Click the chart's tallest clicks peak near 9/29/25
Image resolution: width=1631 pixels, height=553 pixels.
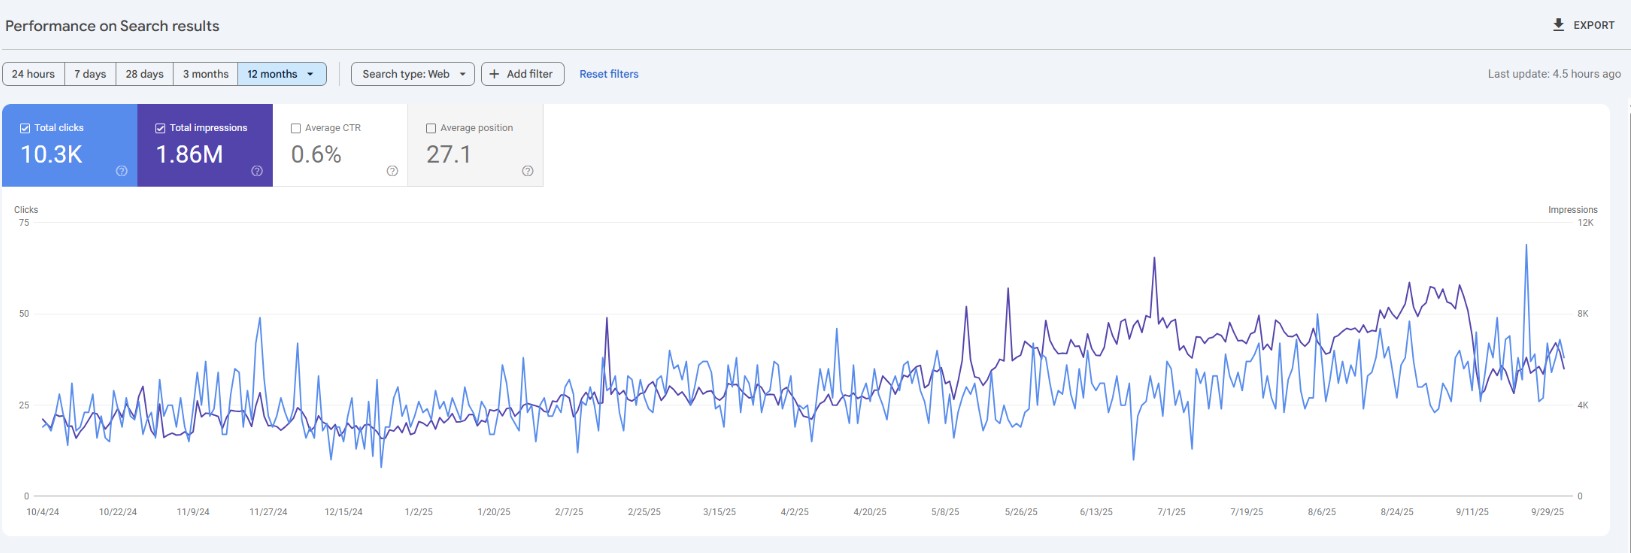pyautogui.click(x=1526, y=246)
